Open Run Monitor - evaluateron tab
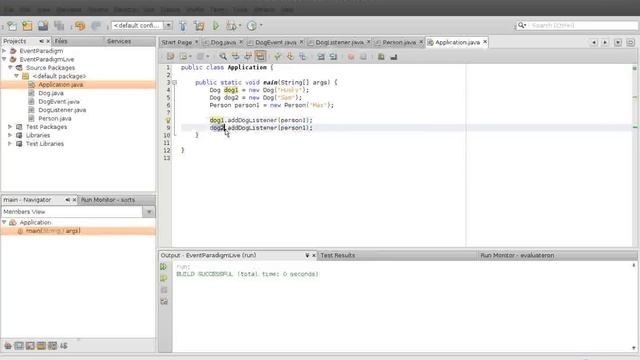This screenshot has width=640, height=360. click(x=517, y=256)
